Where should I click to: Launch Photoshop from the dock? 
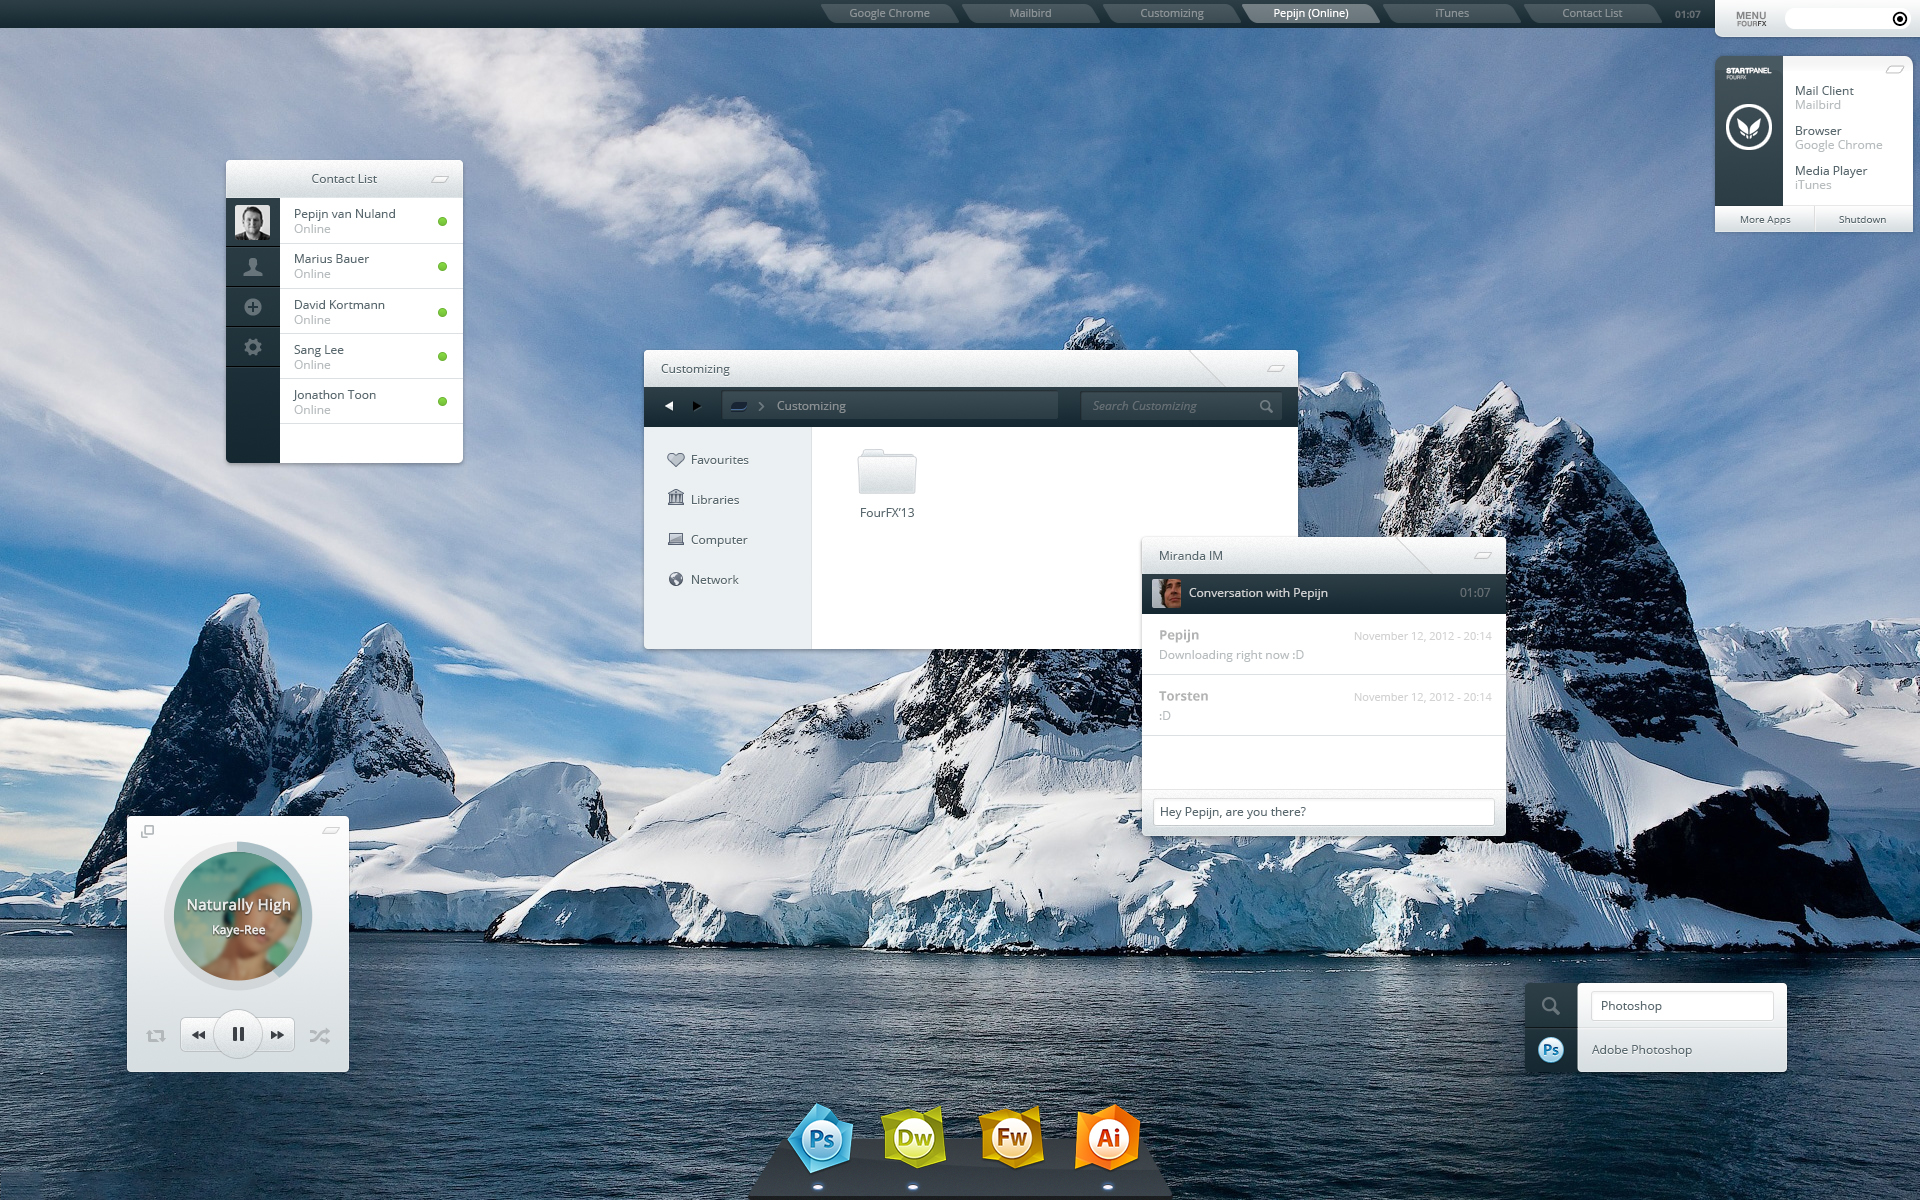(x=821, y=1138)
